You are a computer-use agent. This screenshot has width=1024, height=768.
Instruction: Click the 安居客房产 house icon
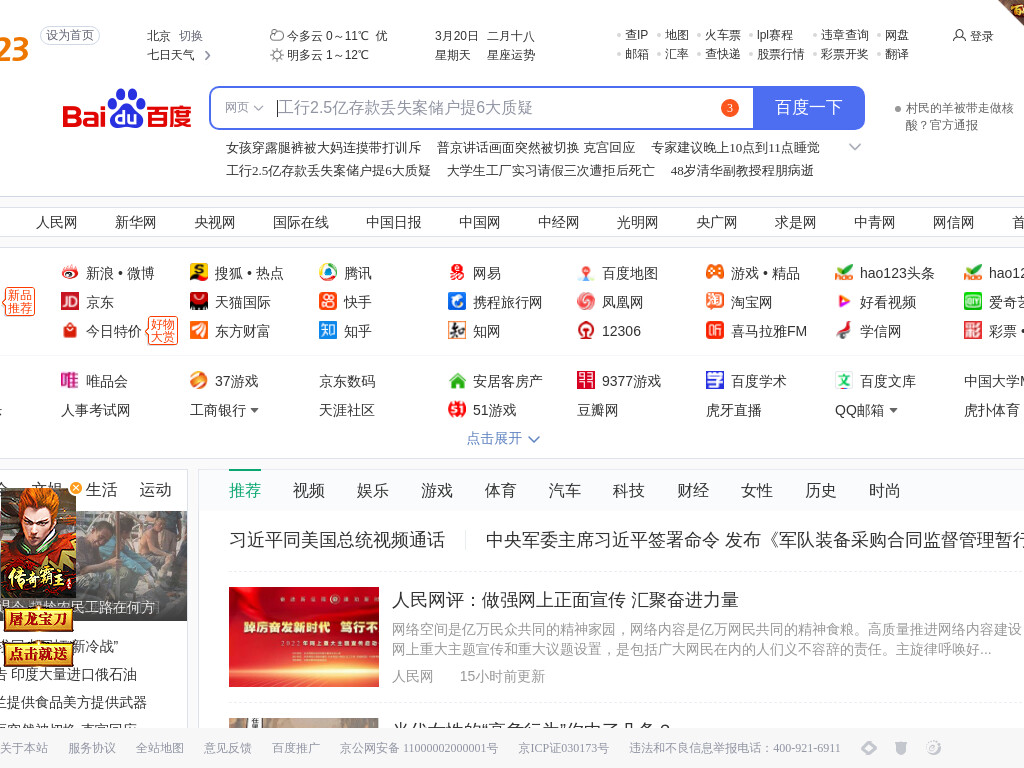[457, 380]
